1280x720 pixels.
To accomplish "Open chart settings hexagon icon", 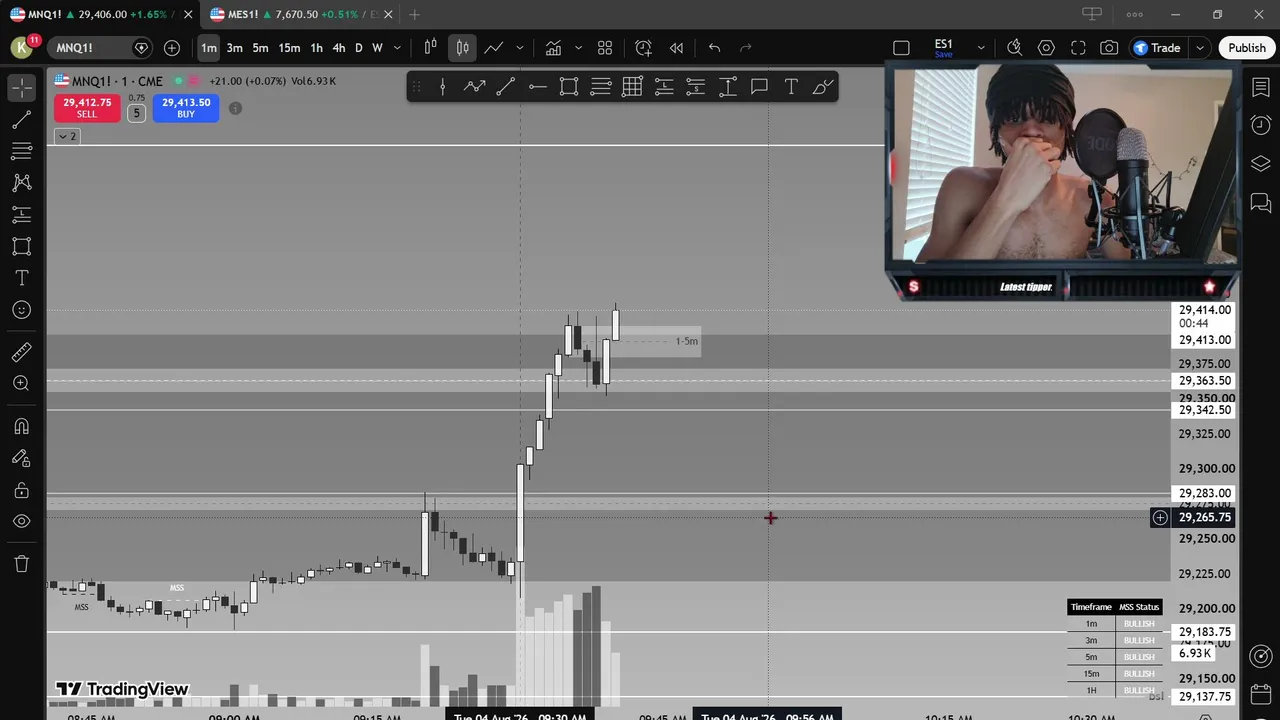I will point(1046,48).
